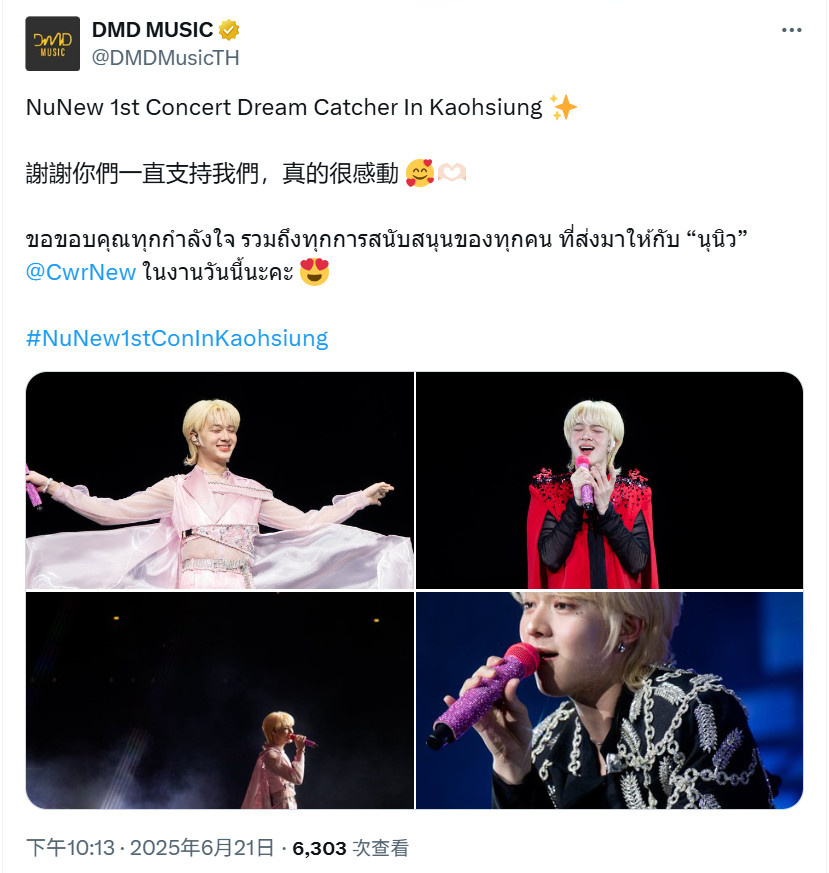Click the heart-eyes emoji
Viewport: 829px width, 873px height.
(315, 272)
